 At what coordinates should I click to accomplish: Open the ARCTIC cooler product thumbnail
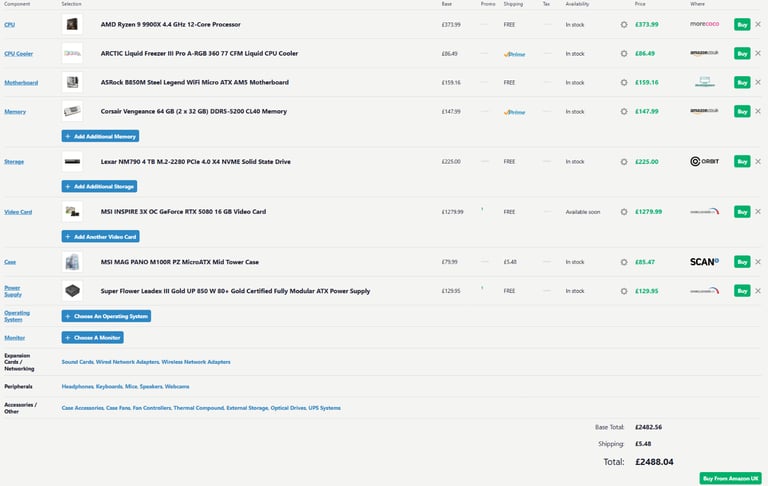pyautogui.click(x=72, y=53)
